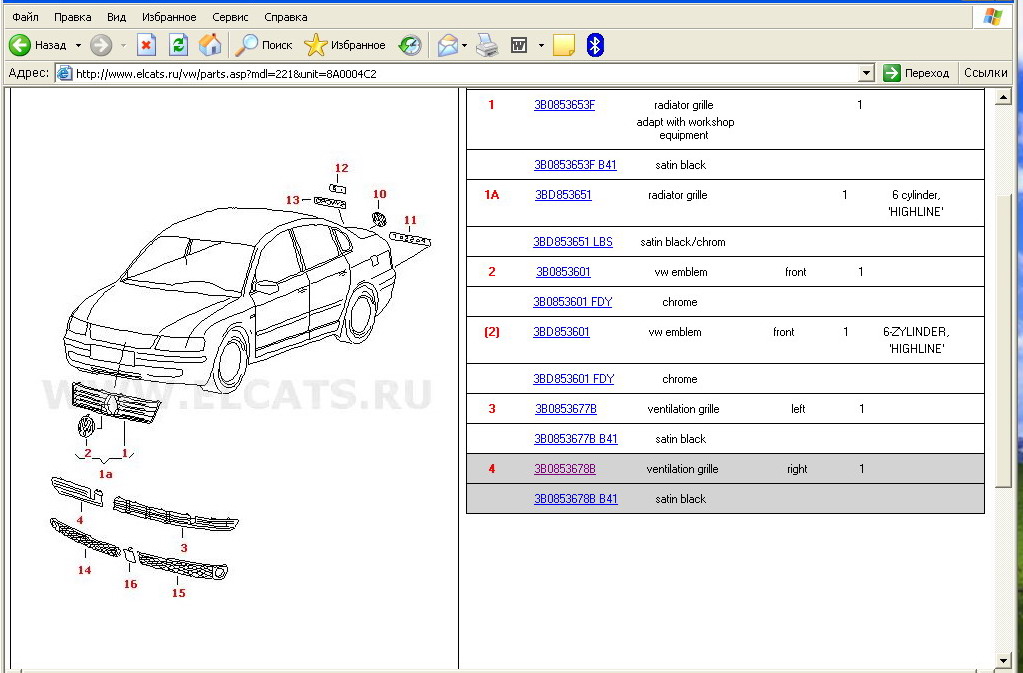Click the greyed Forward arrow icon
The width and height of the screenshot is (1023, 673).
click(x=100, y=45)
